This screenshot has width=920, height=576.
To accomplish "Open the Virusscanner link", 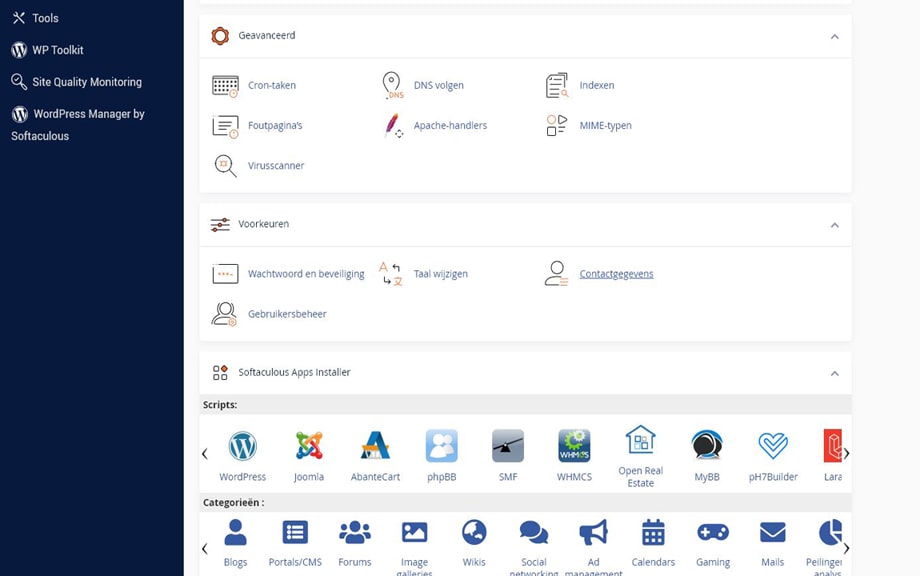I will point(276,166).
